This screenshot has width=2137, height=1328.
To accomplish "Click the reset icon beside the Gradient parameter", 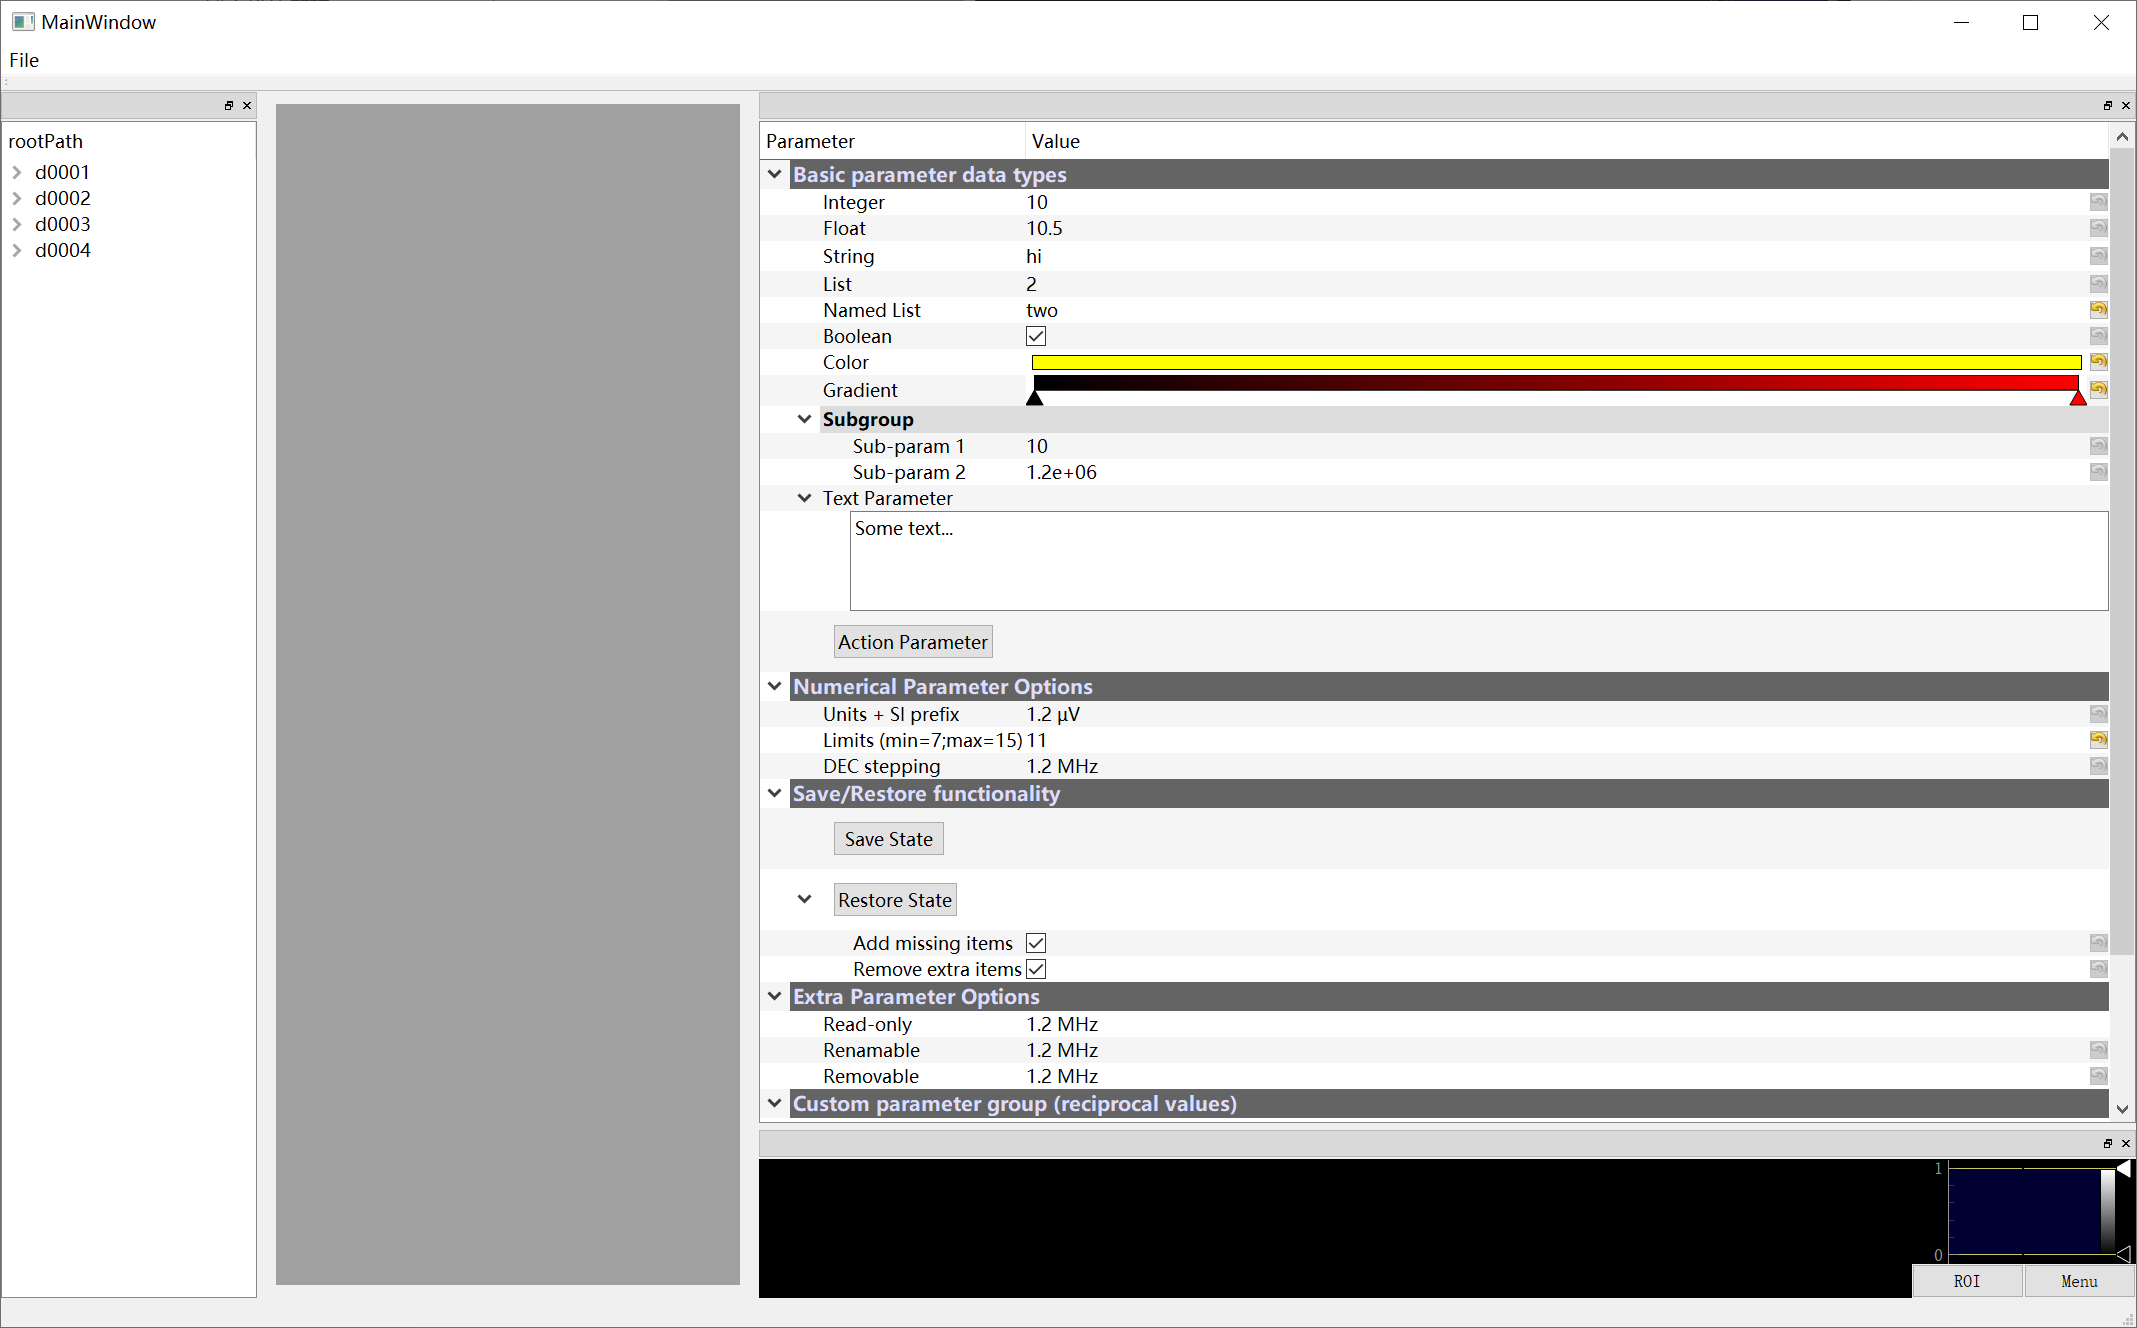I will tap(2098, 389).
